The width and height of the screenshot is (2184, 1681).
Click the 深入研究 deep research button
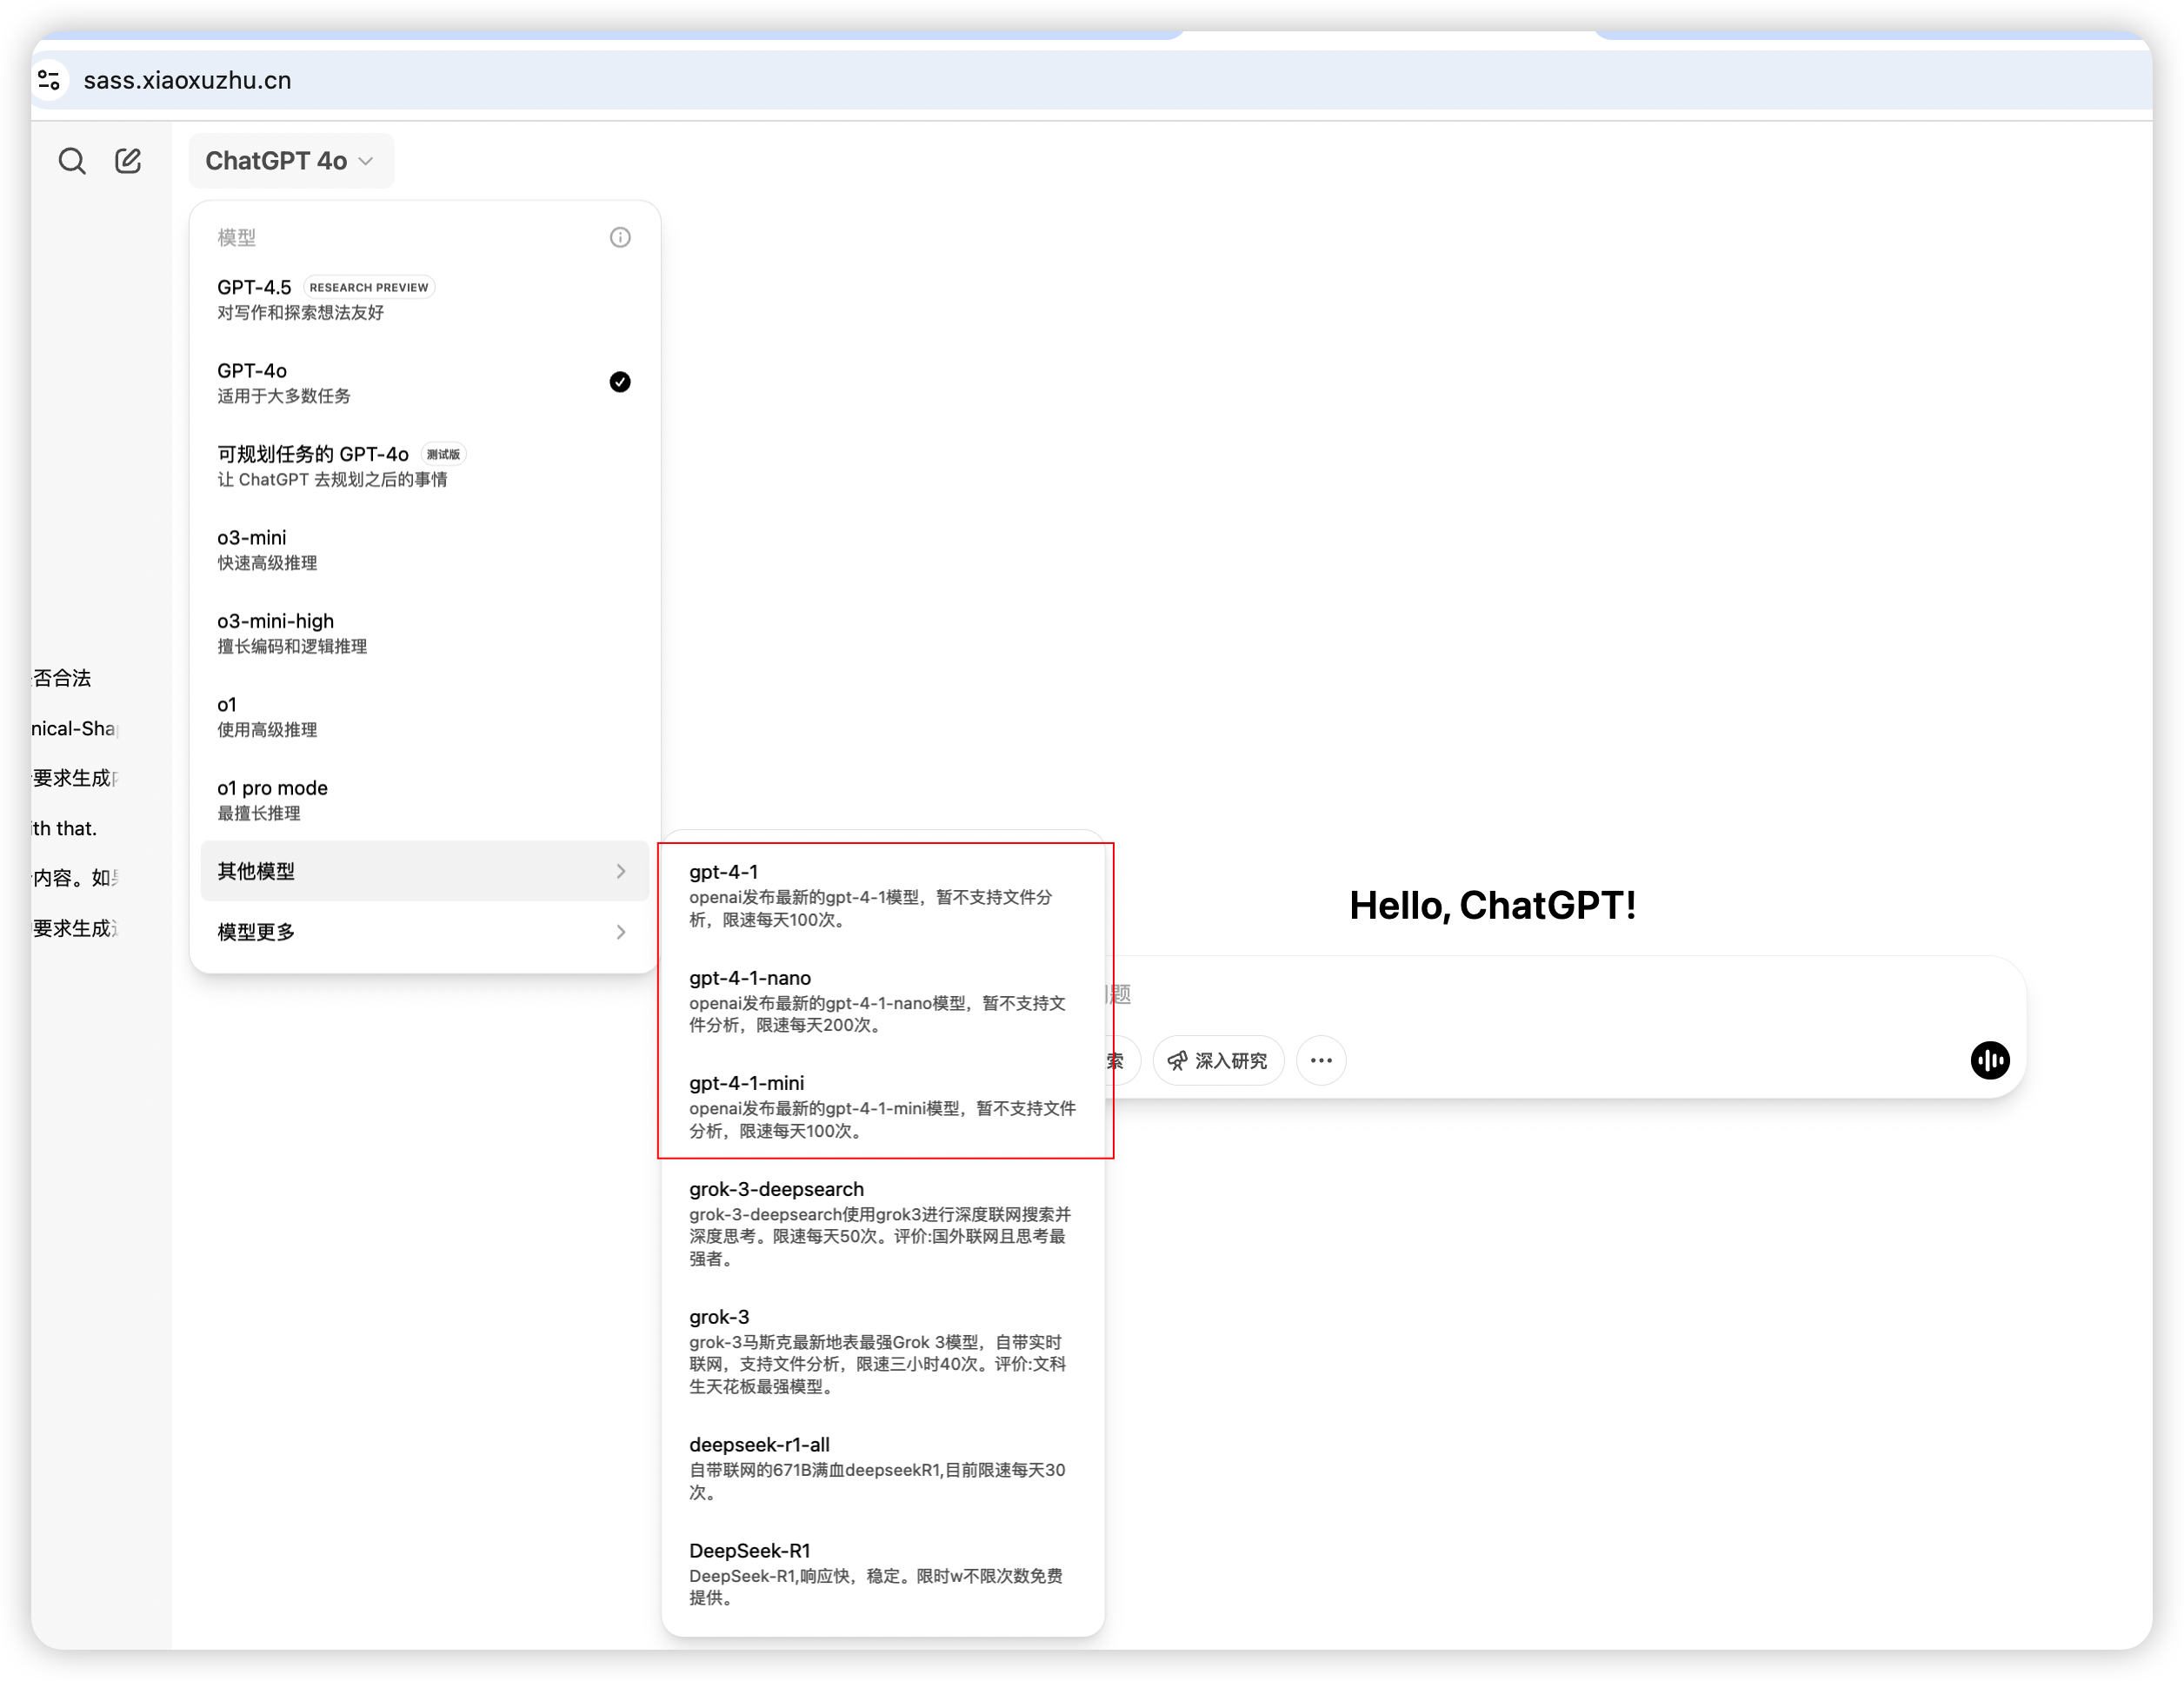(x=1217, y=1060)
